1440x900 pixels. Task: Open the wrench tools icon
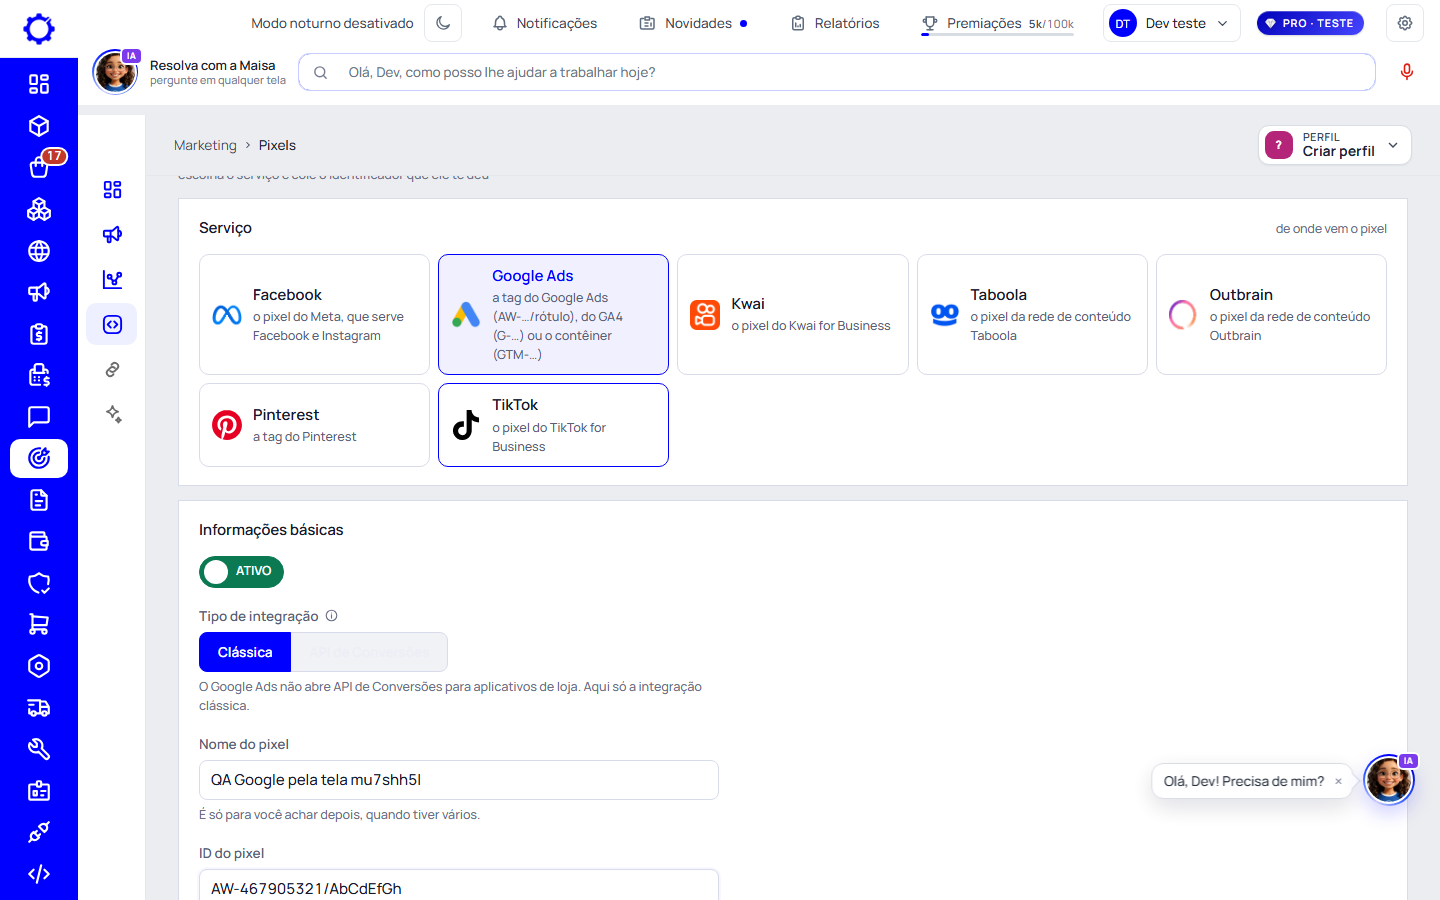[39, 749]
